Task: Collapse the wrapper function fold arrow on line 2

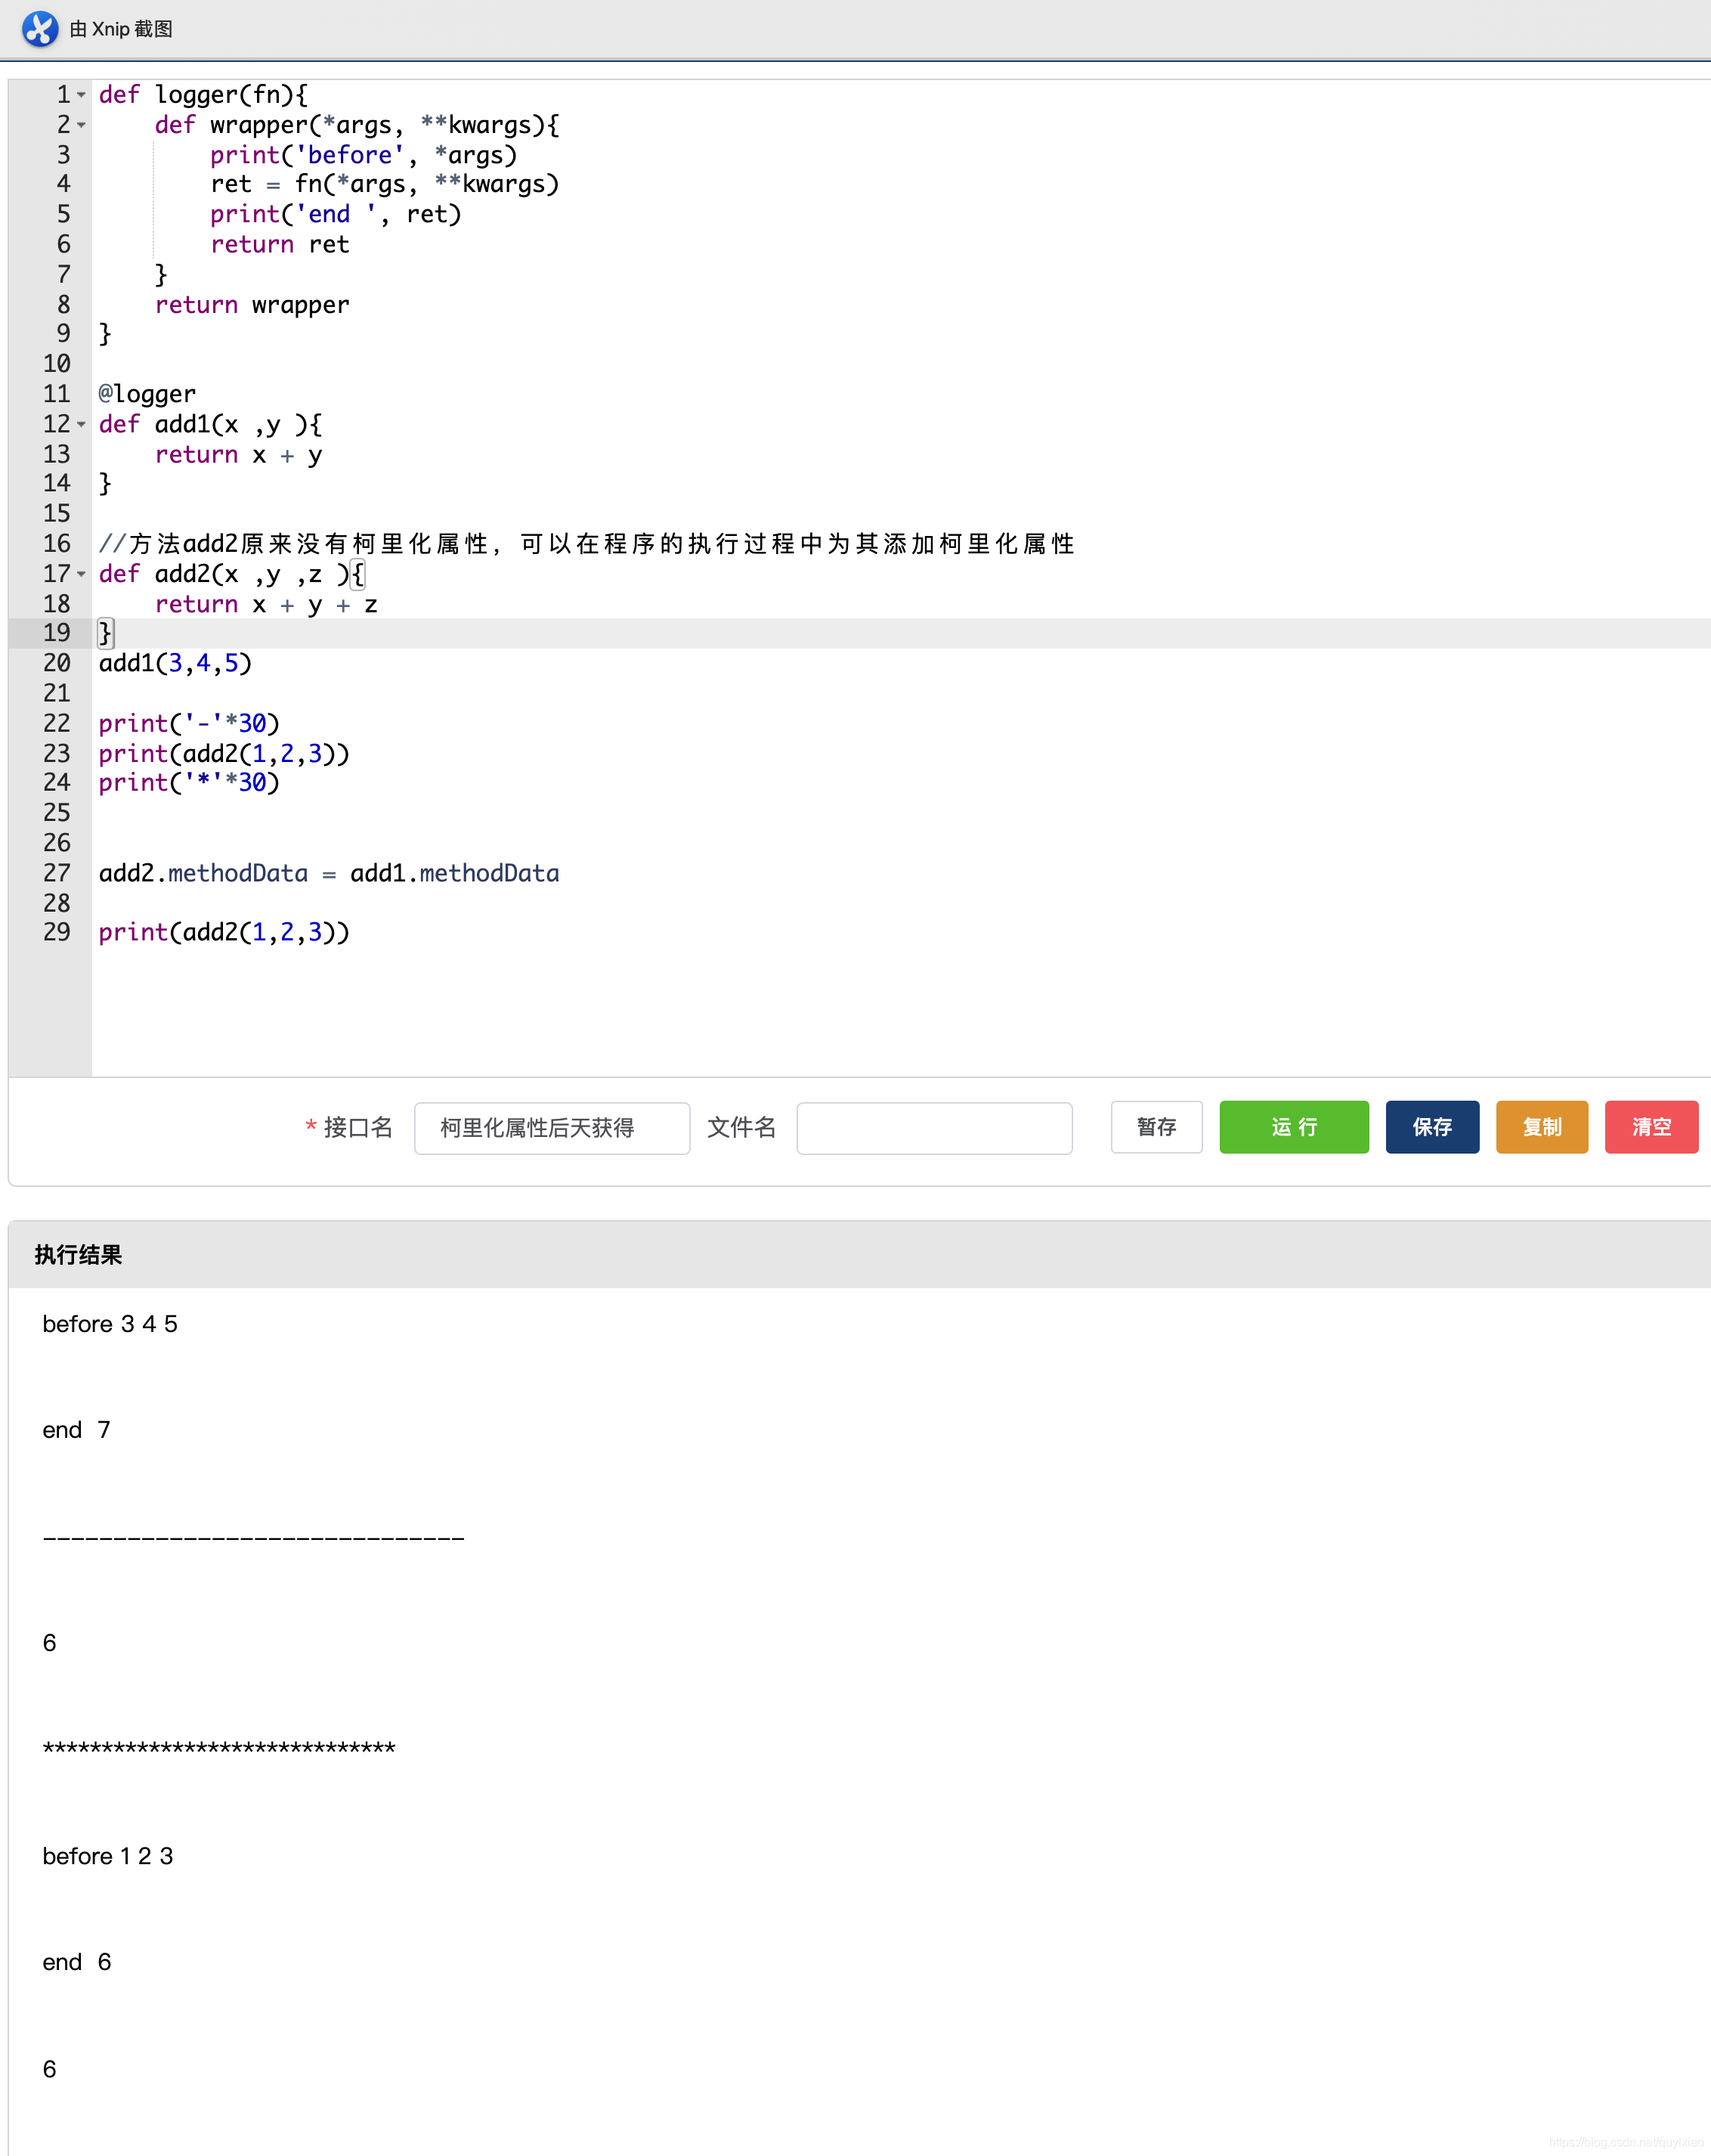Action: (x=82, y=125)
